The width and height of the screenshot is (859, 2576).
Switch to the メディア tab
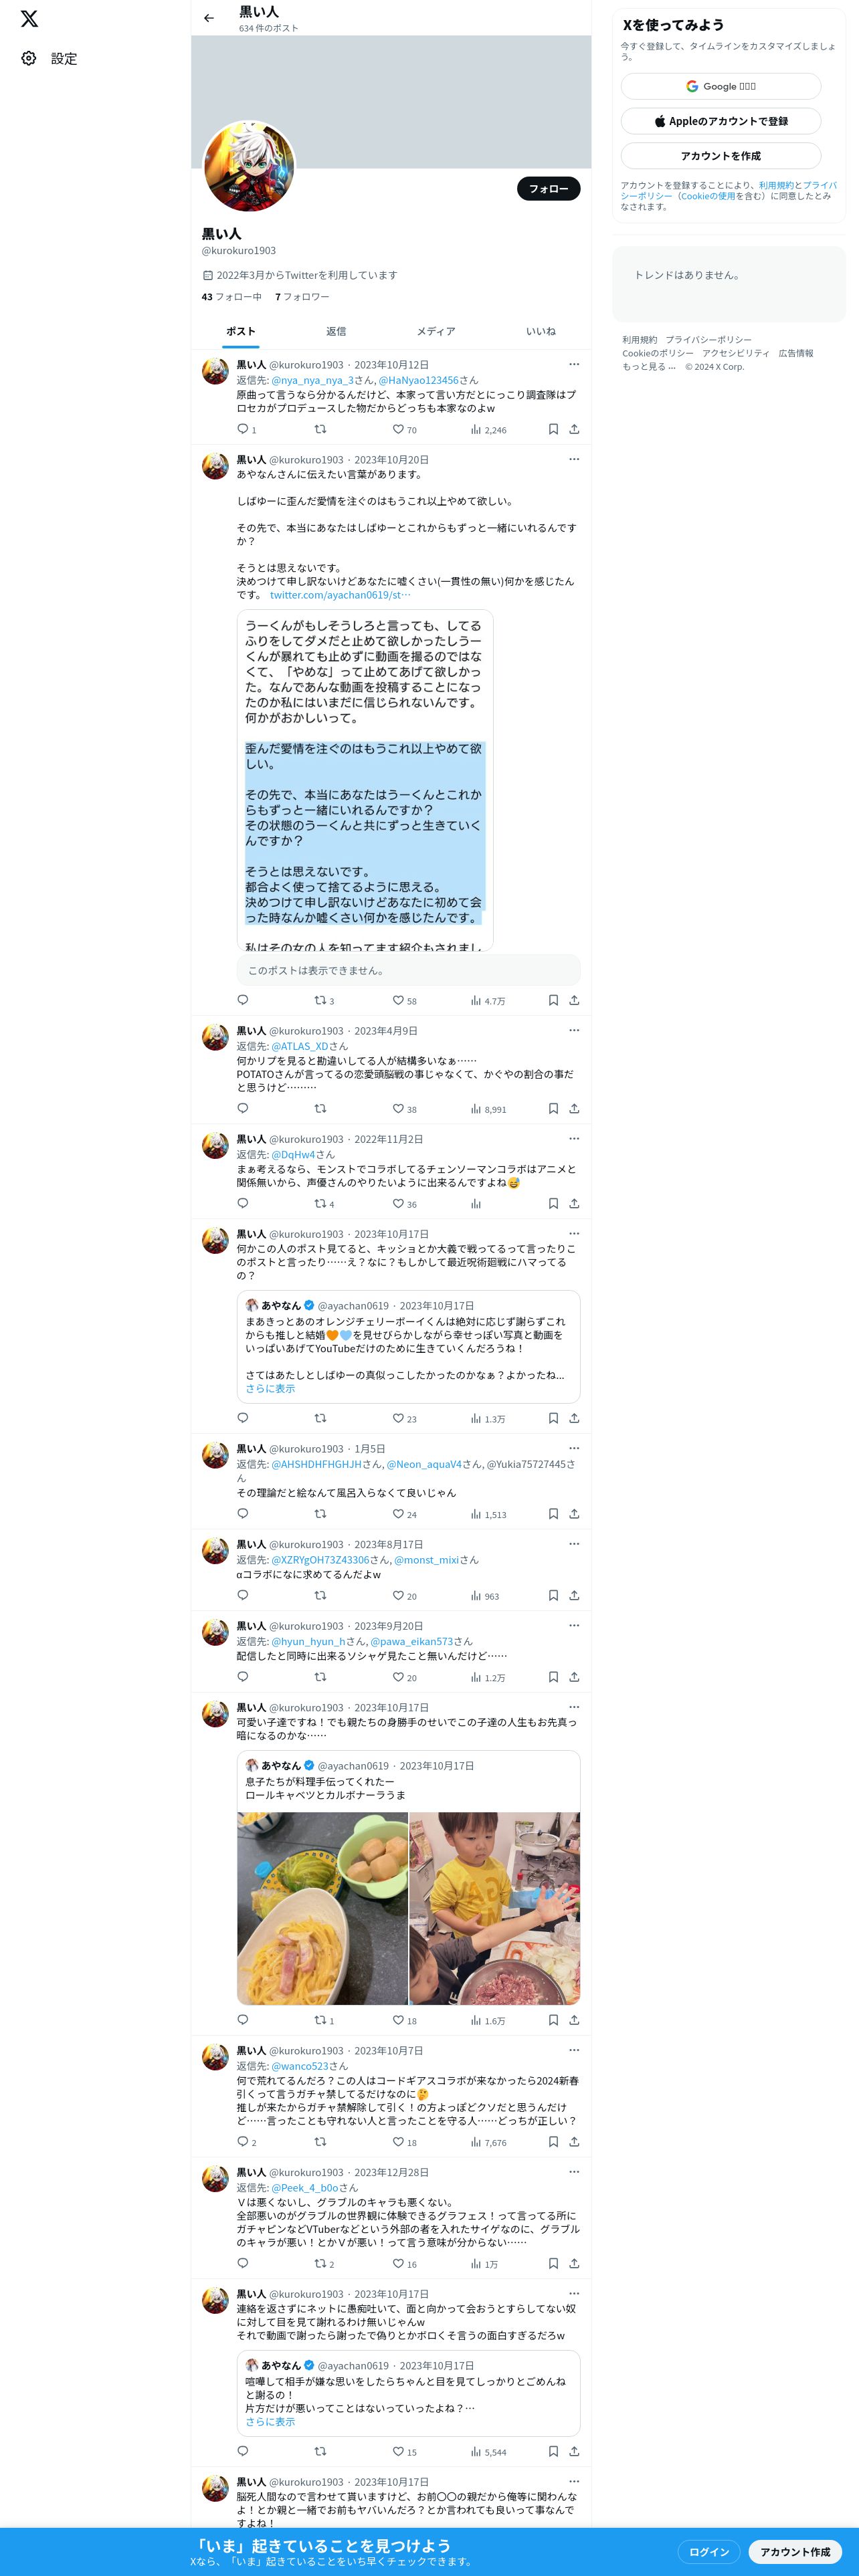pos(436,331)
